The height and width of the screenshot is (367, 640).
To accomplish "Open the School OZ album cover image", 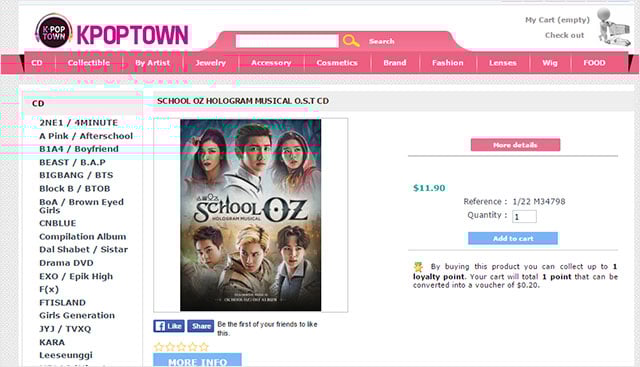I will pos(251,215).
